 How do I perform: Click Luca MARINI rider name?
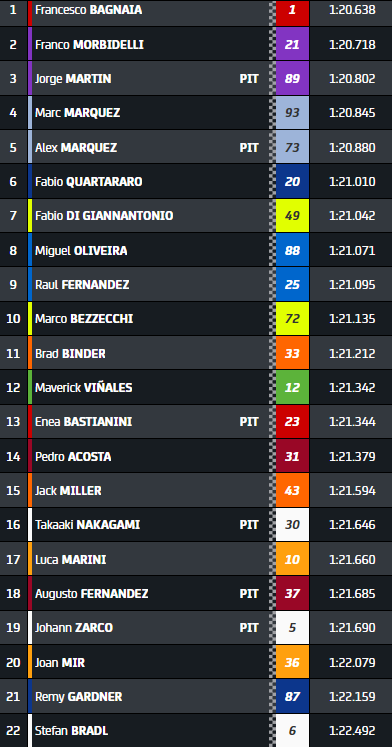tap(70, 559)
